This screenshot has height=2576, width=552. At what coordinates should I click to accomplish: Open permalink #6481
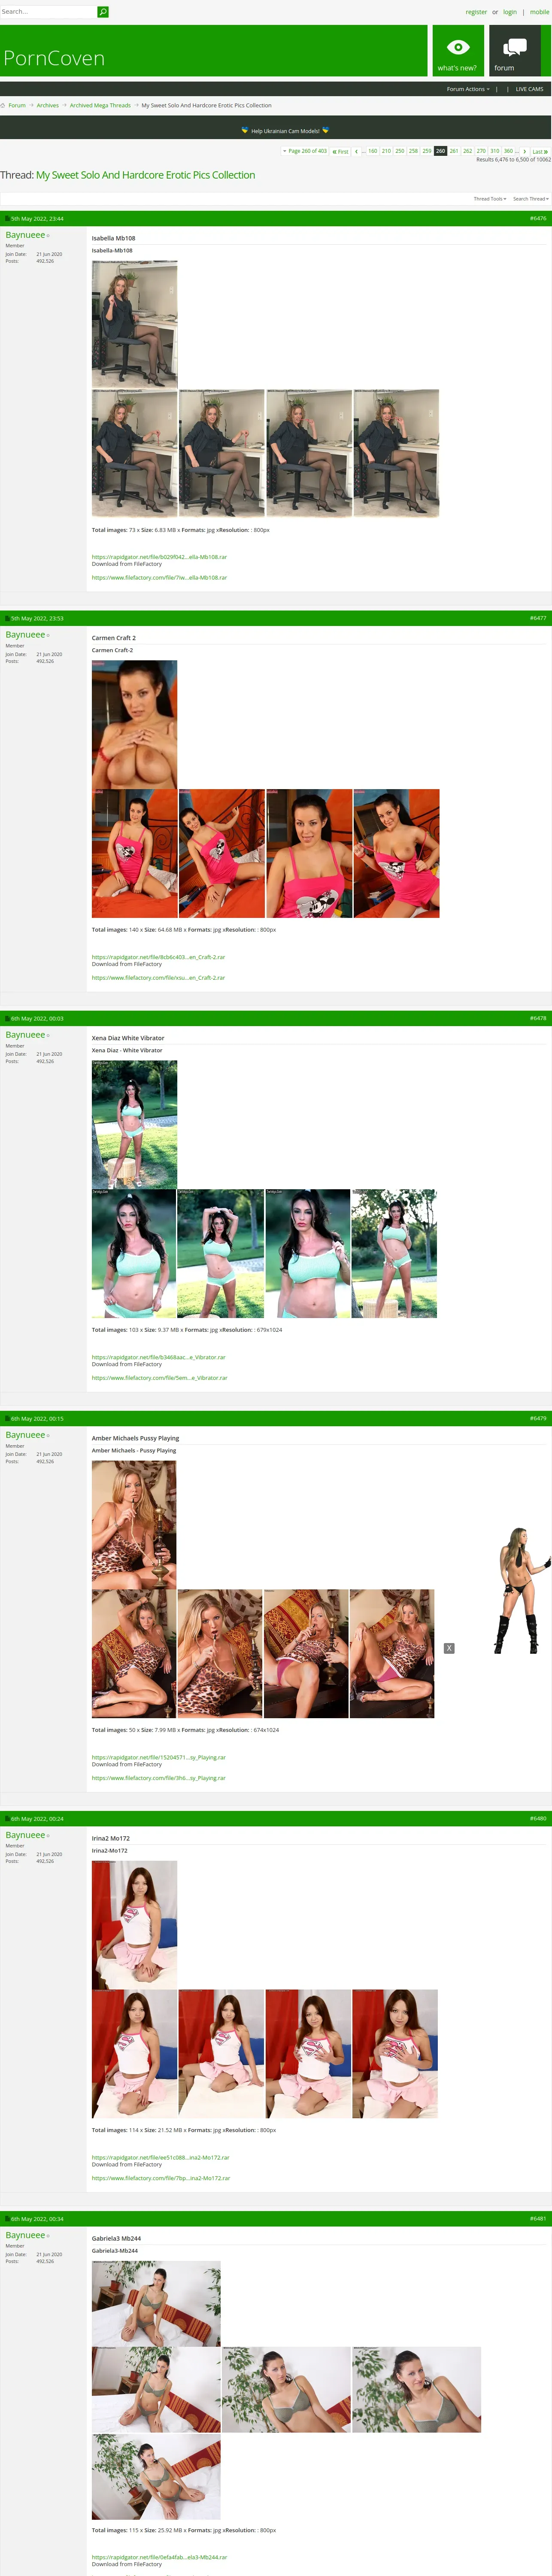[x=538, y=2218]
